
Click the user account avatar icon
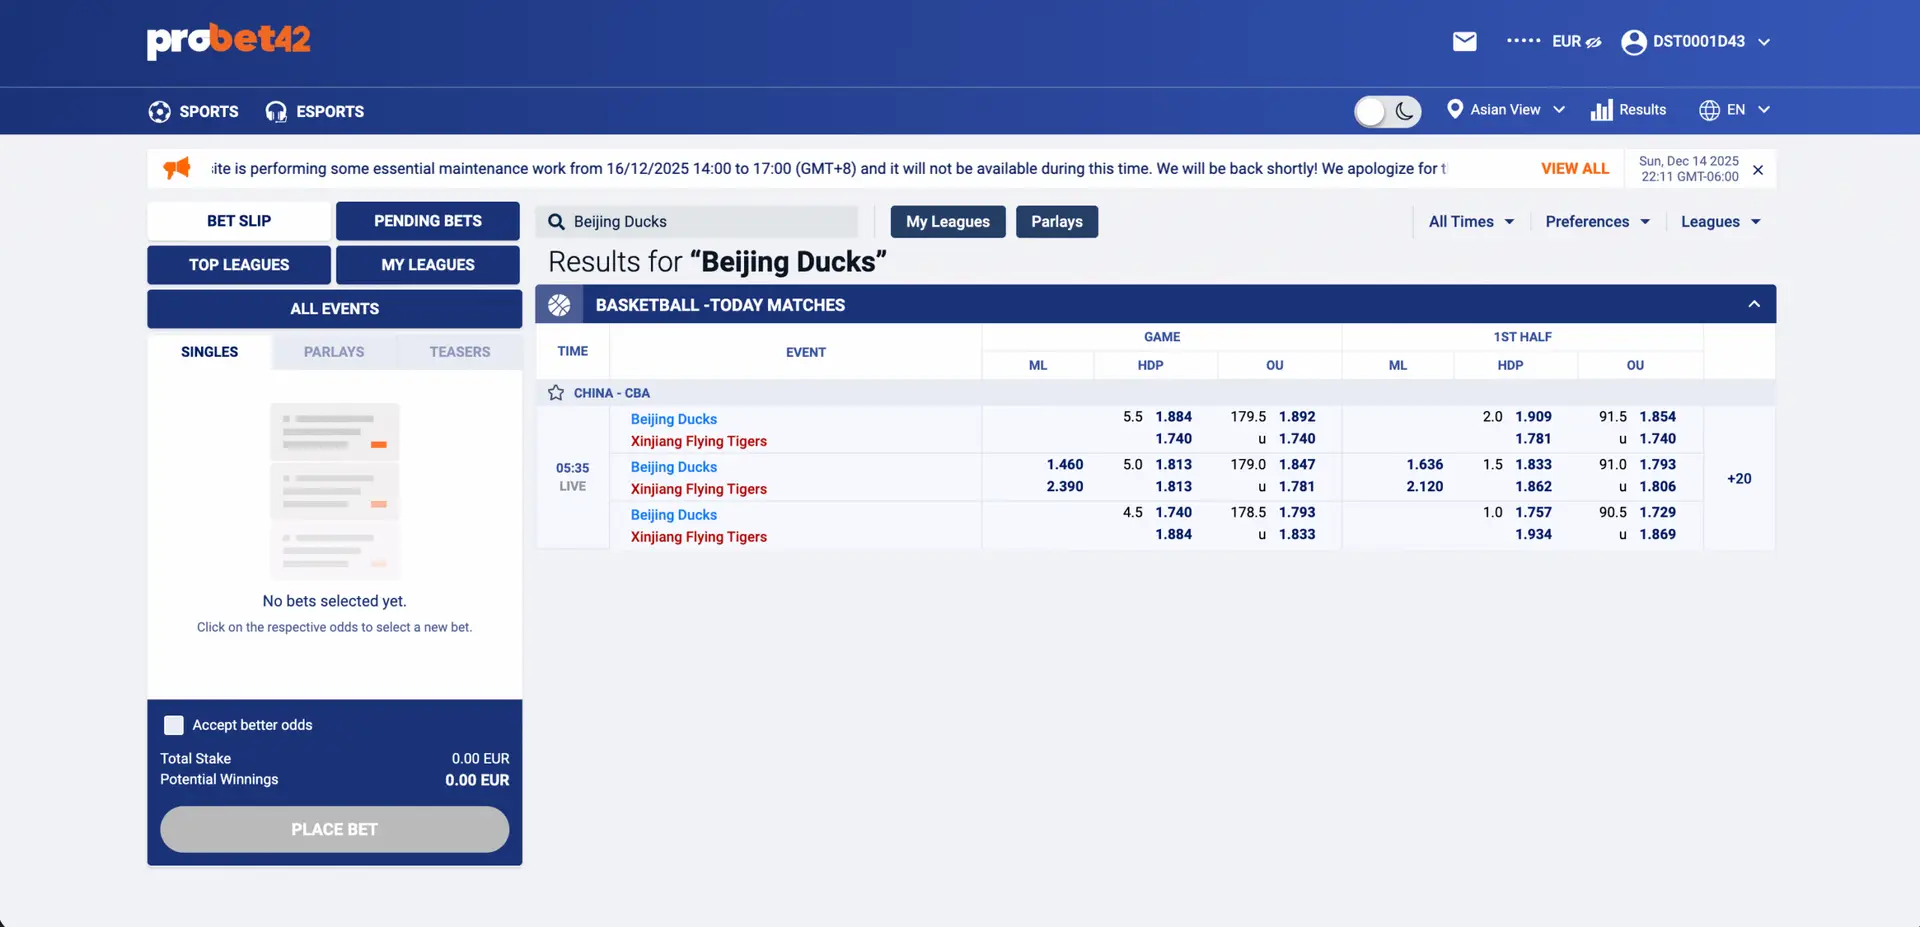[1633, 42]
